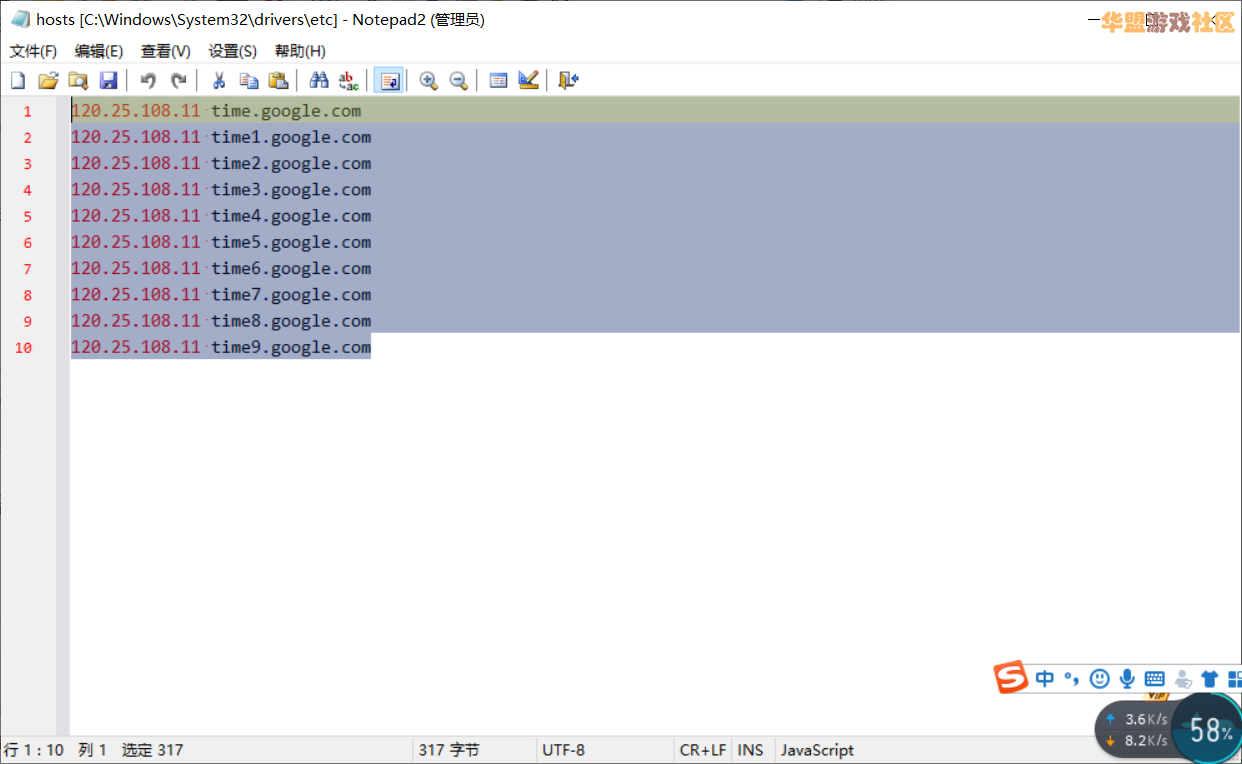Viewport: 1242px width, 764px height.
Task: Open the Replace dialog icon
Action: coord(349,81)
